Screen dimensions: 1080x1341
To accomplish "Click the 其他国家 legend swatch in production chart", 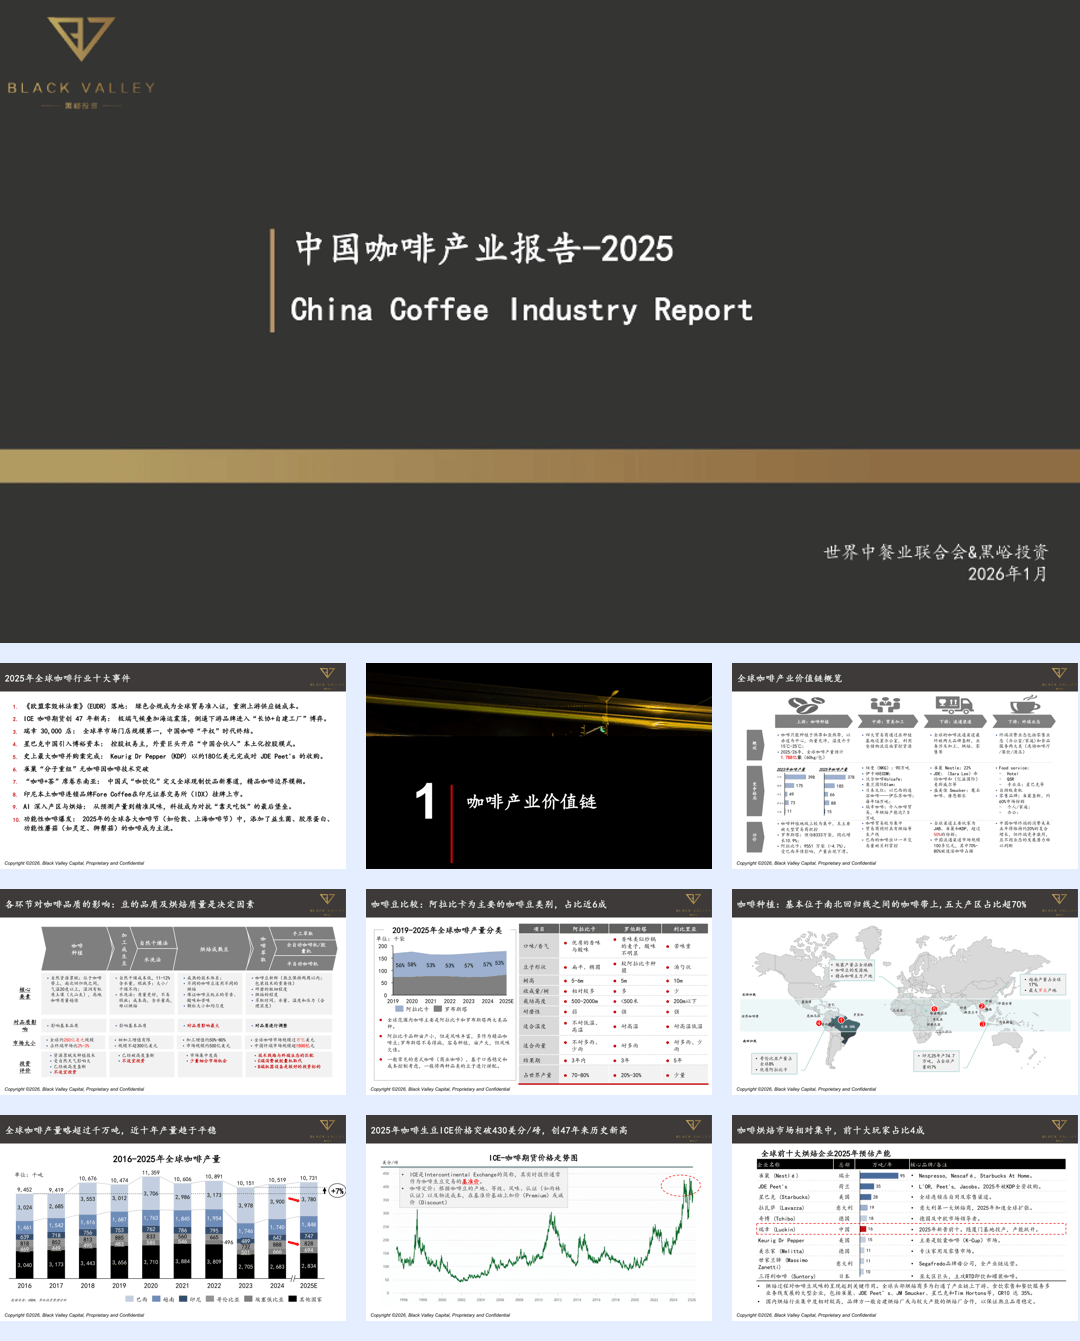I will coord(292,1299).
